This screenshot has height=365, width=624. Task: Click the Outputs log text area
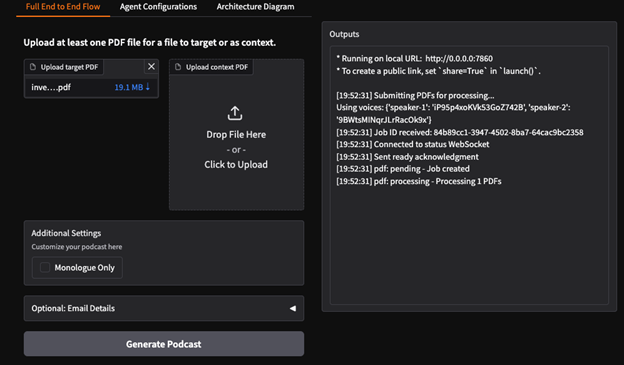tap(469, 175)
